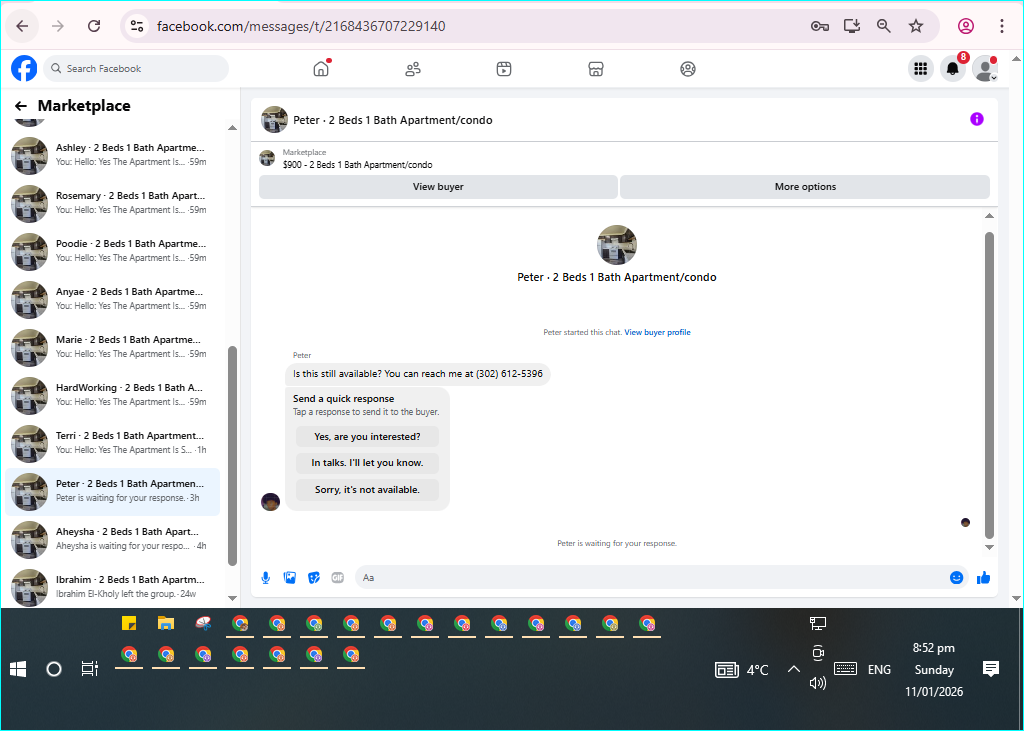Open Sticky Notes from the taskbar

[129, 624]
